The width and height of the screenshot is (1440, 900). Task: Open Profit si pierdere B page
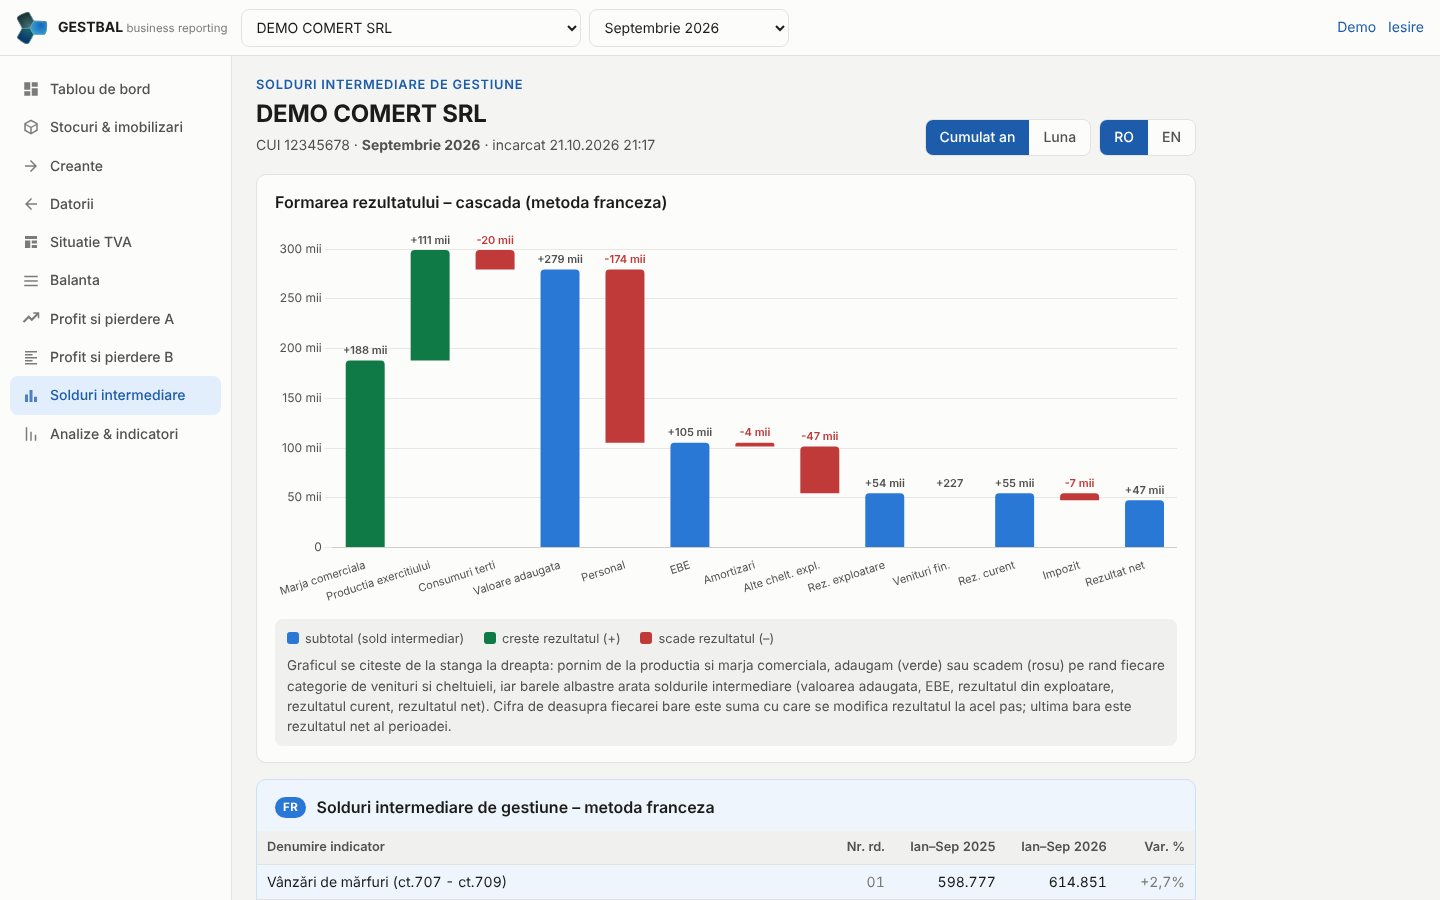click(x=116, y=357)
